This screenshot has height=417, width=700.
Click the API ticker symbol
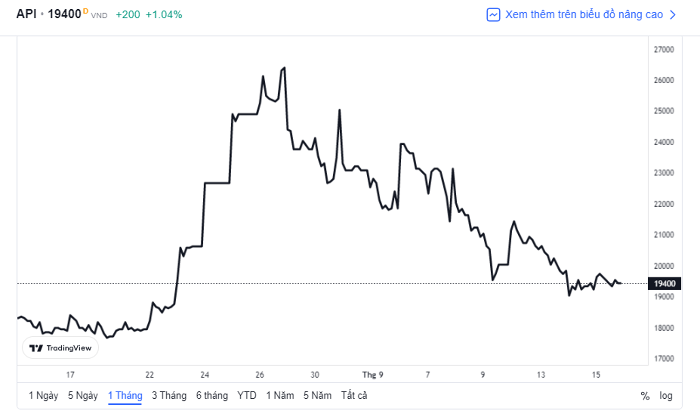pyautogui.click(x=26, y=14)
